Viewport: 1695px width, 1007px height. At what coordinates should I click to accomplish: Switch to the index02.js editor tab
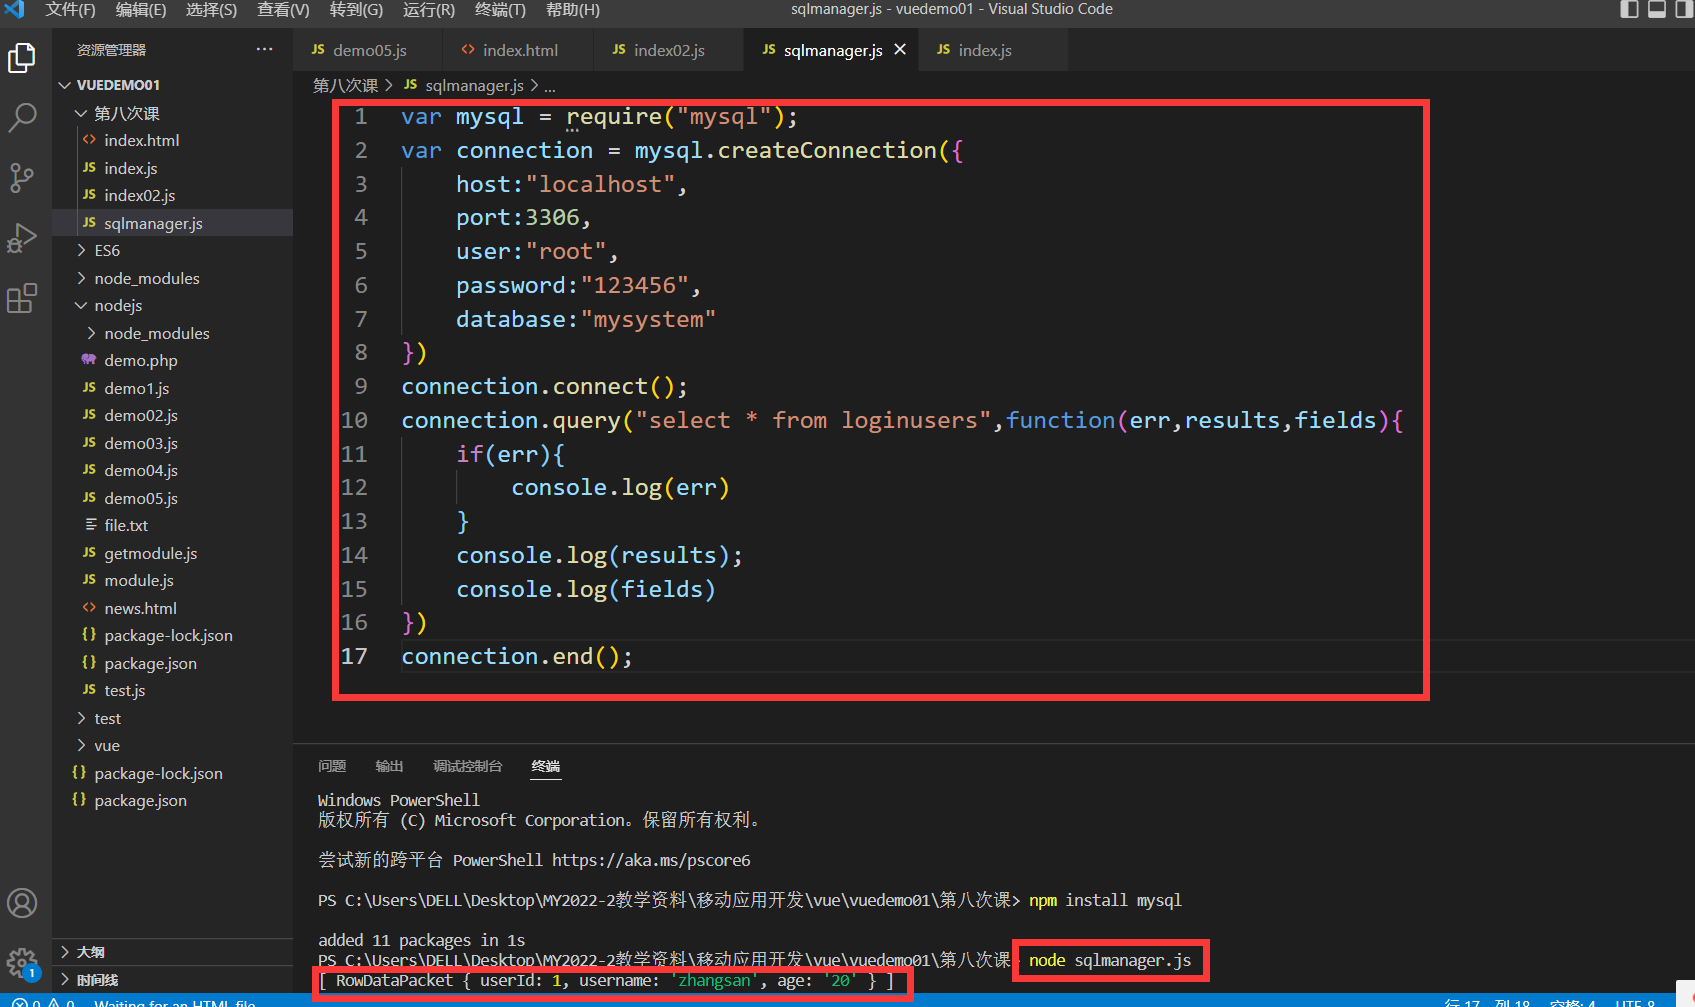(668, 50)
